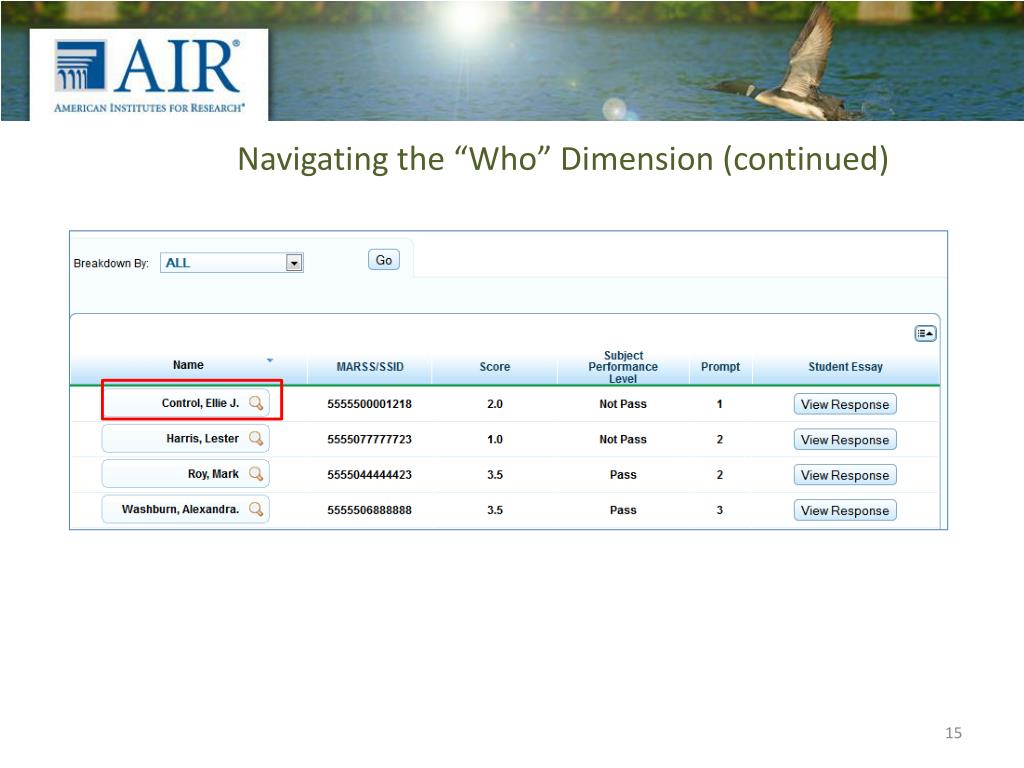
Task: Click magnifier icon next to Control, Ellie J.
Action: click(256, 403)
